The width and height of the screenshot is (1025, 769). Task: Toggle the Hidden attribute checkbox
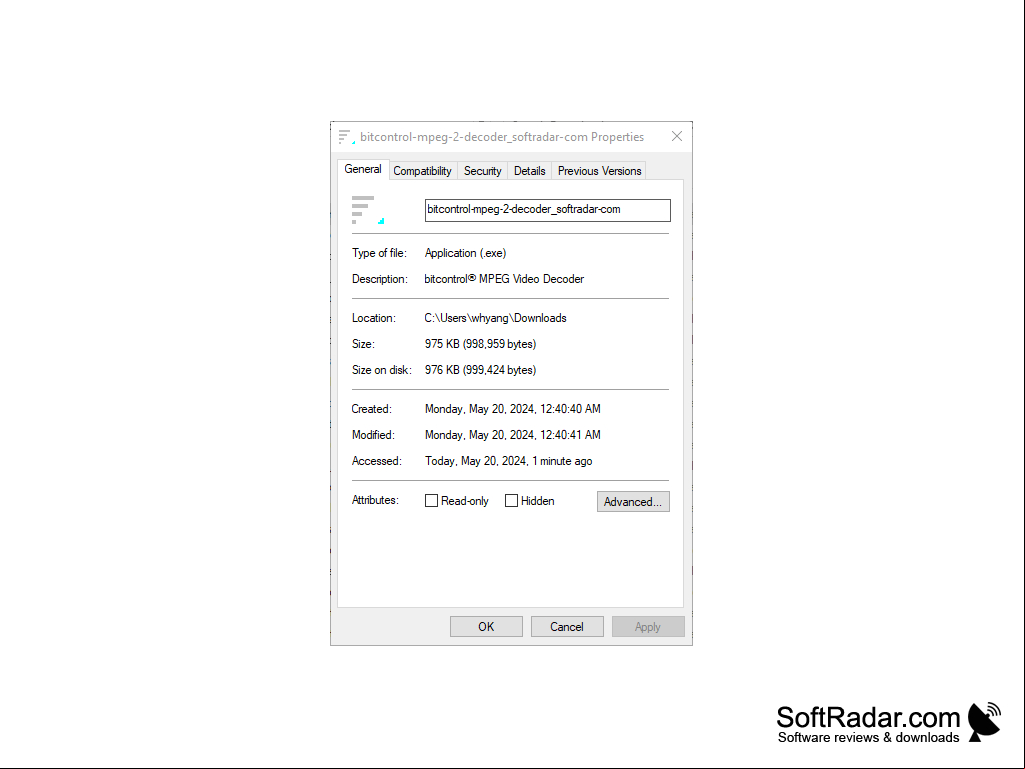click(512, 501)
